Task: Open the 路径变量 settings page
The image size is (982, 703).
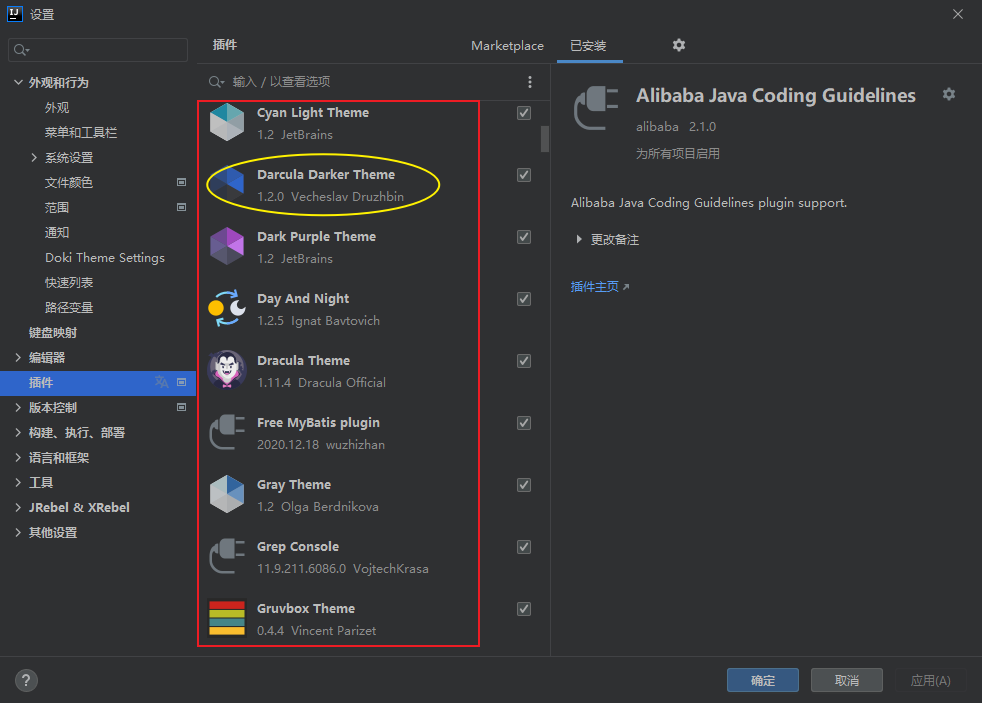Action: 69,308
